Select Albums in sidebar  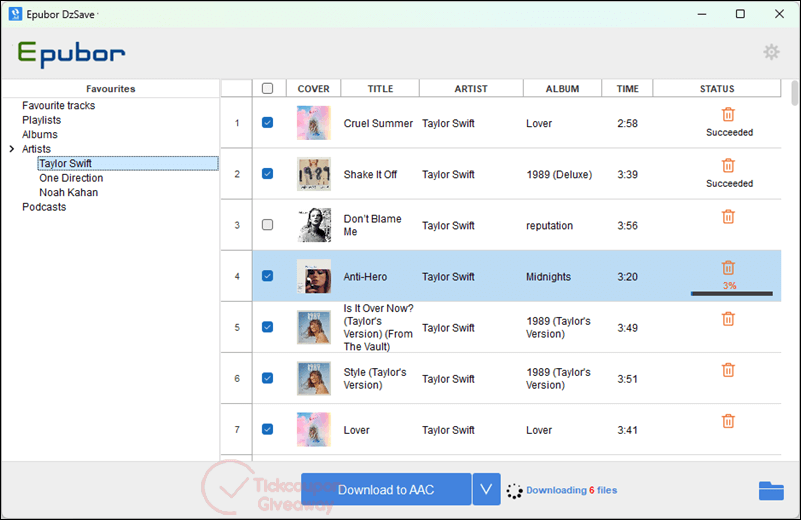tap(40, 134)
